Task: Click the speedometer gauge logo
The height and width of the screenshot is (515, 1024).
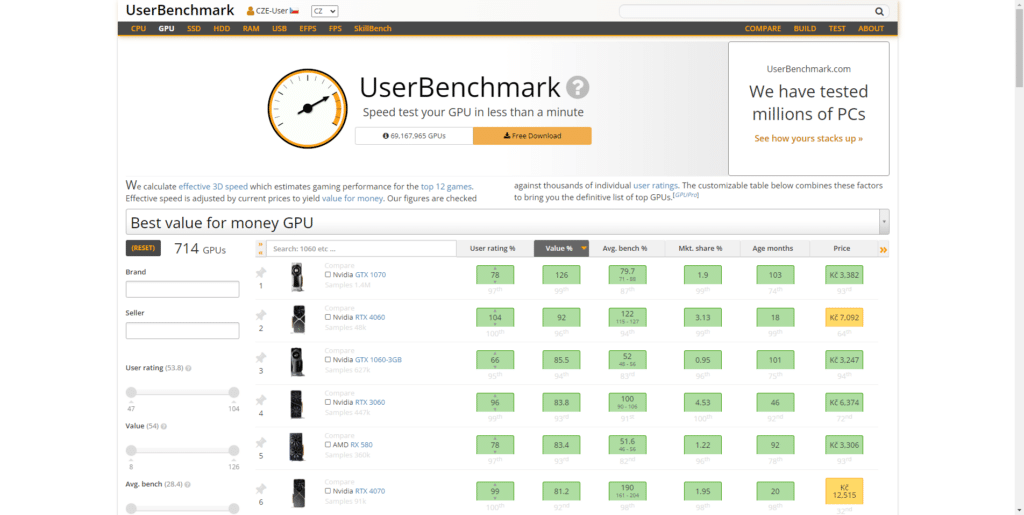Action: point(306,107)
